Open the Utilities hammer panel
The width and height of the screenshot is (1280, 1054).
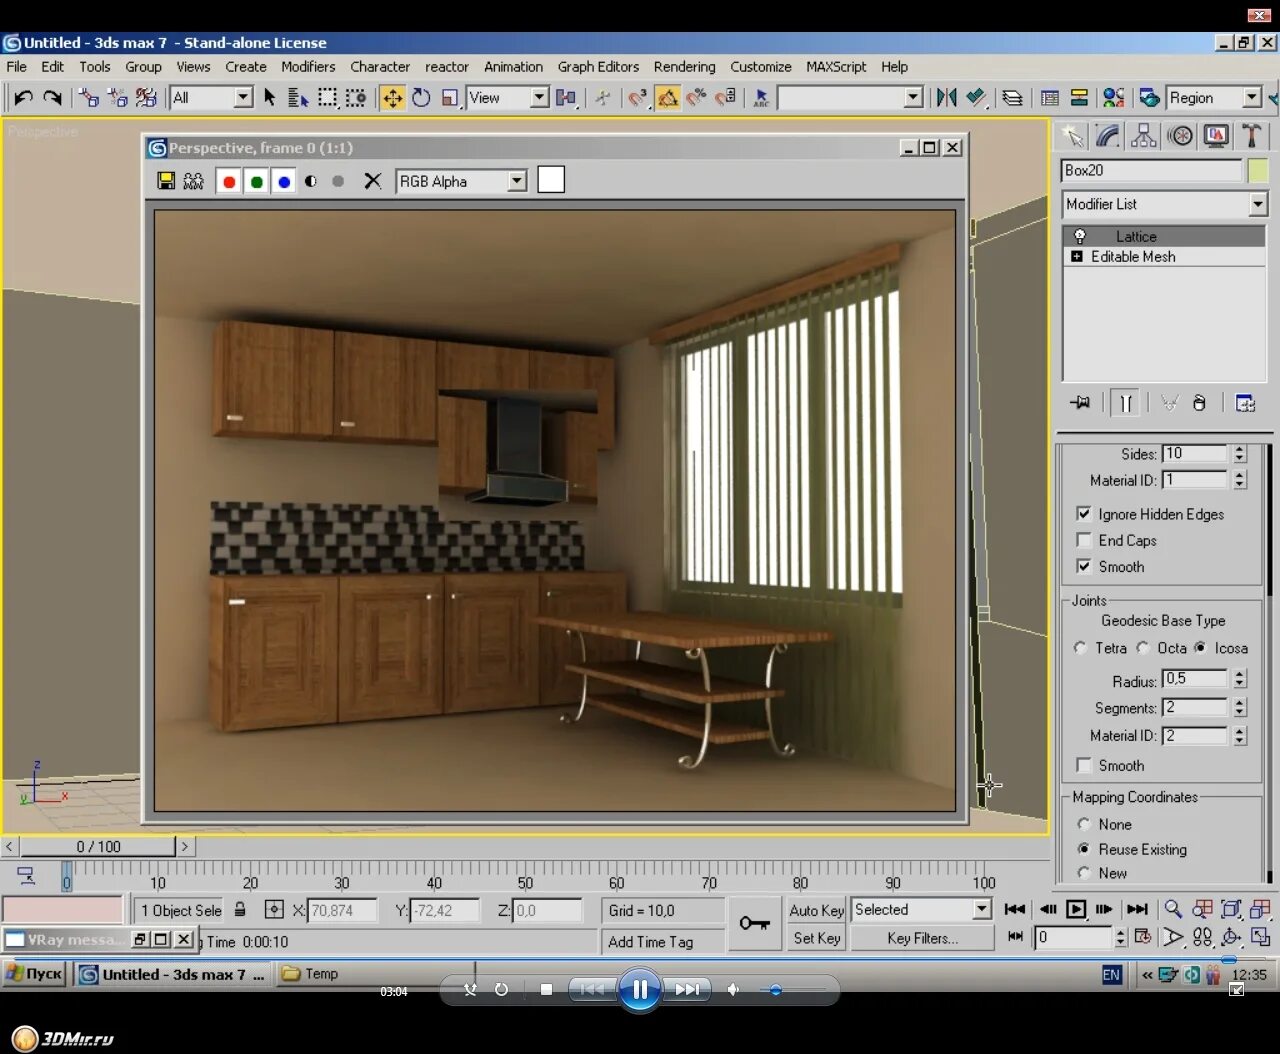click(1251, 136)
